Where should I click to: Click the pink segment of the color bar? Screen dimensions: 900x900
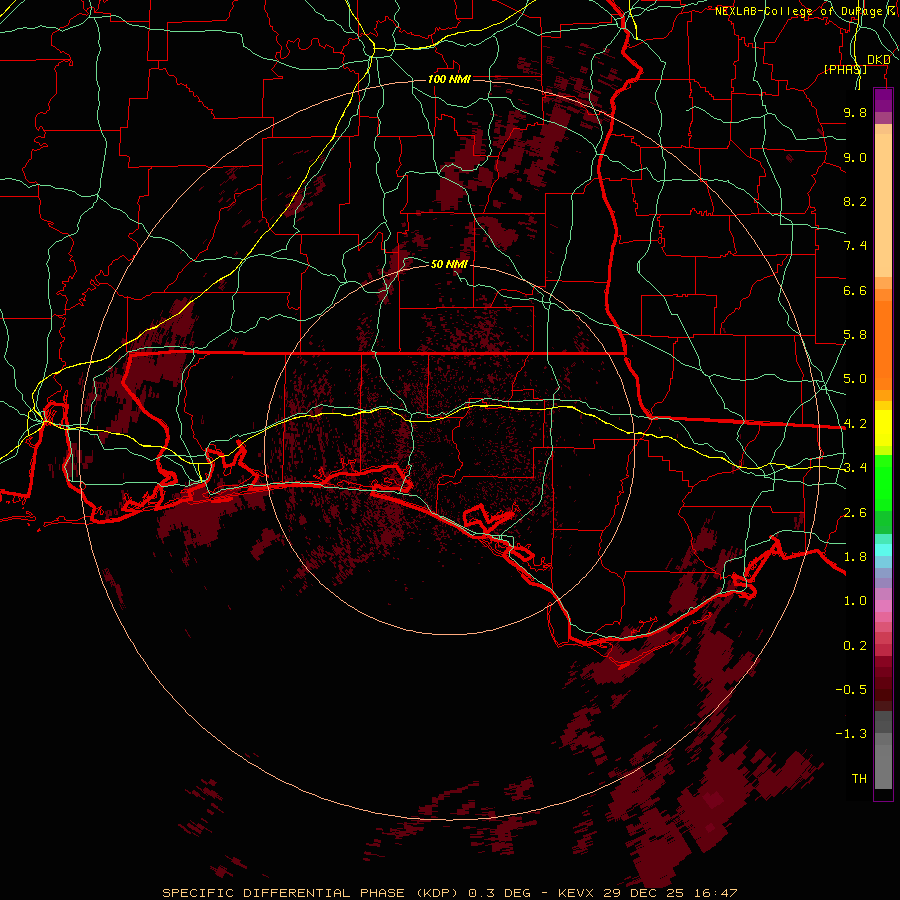(883, 606)
